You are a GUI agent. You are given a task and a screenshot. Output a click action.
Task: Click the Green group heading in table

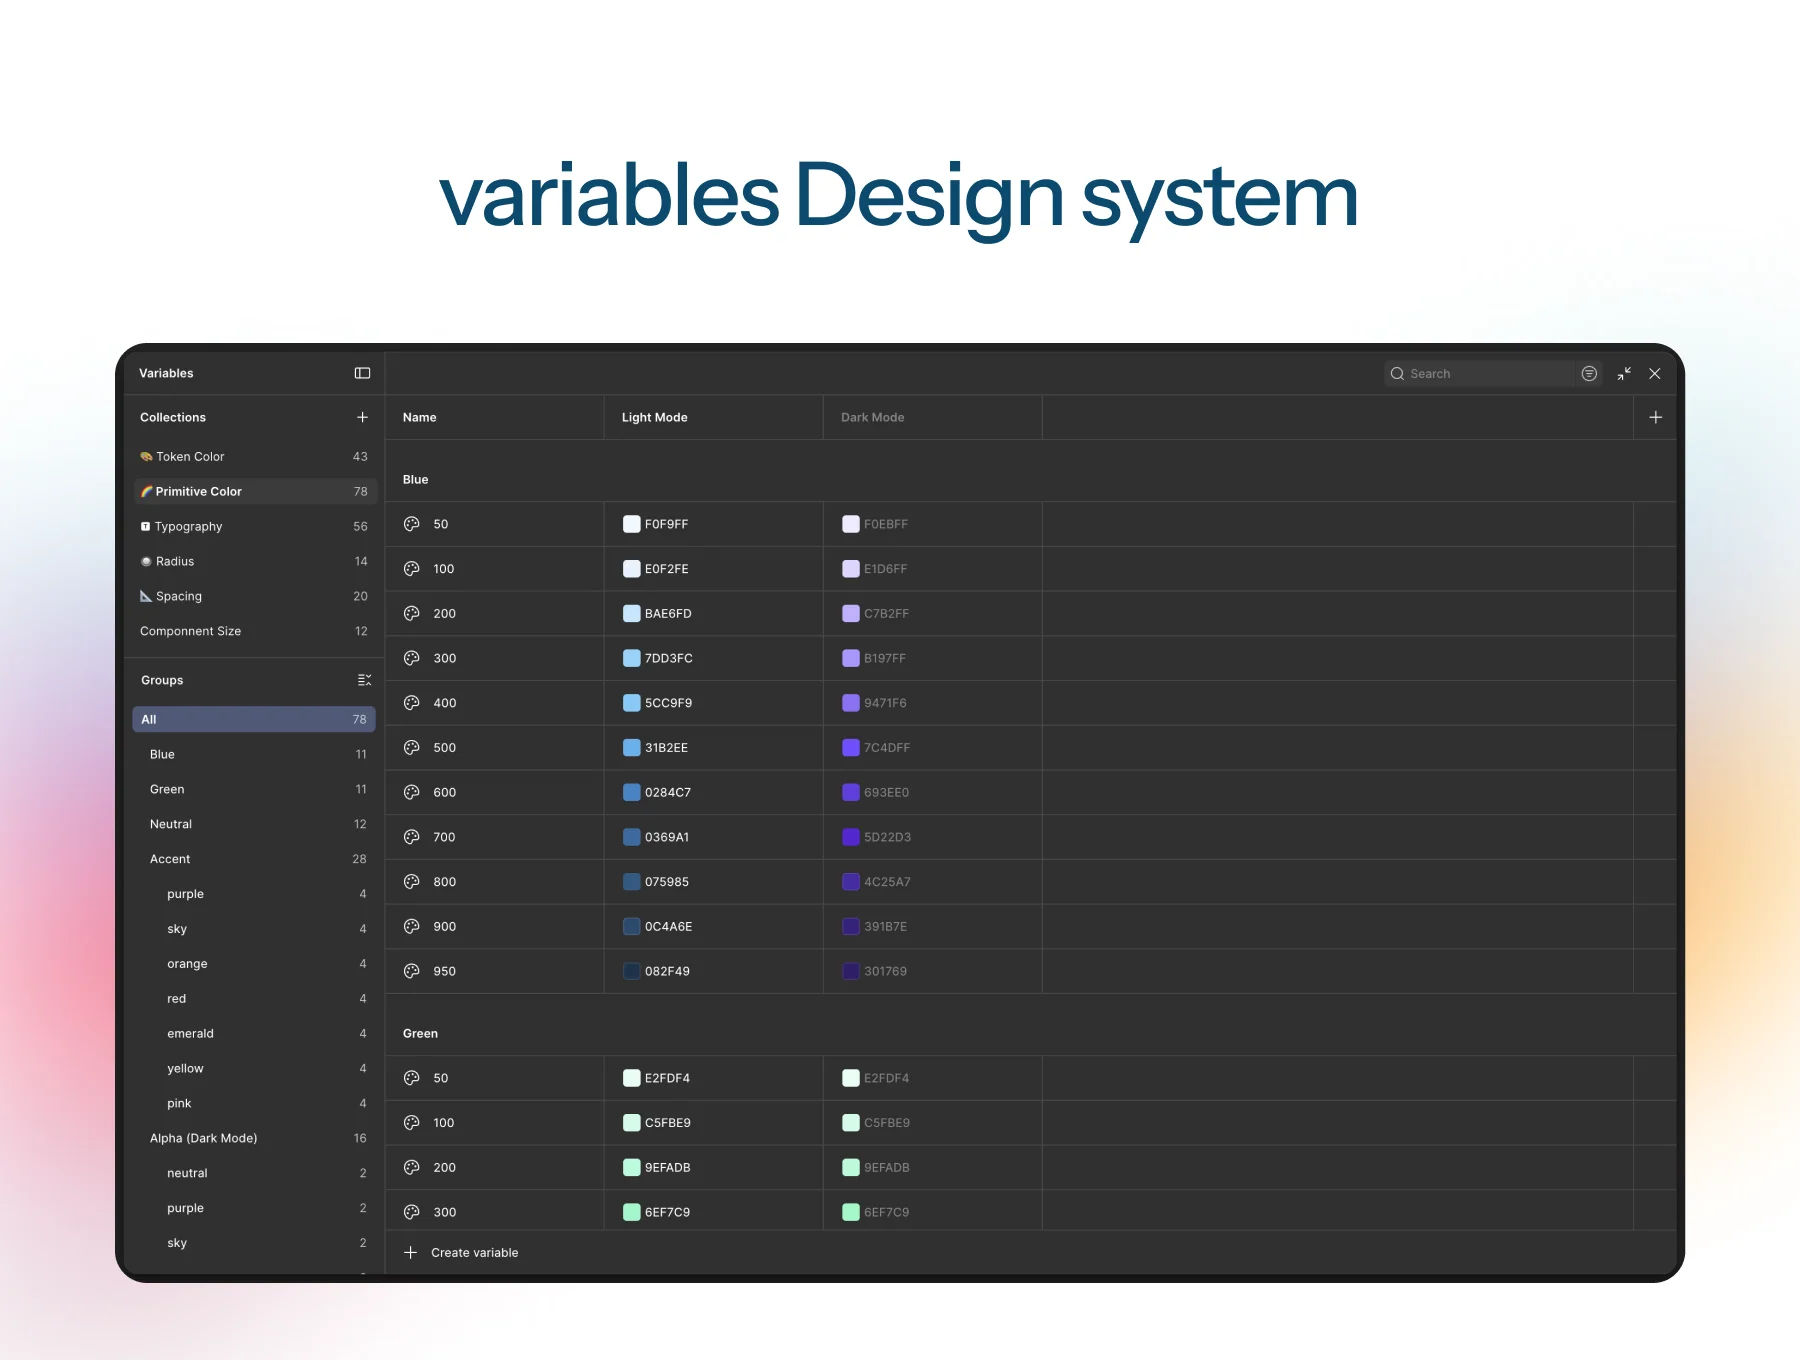pyautogui.click(x=420, y=1033)
